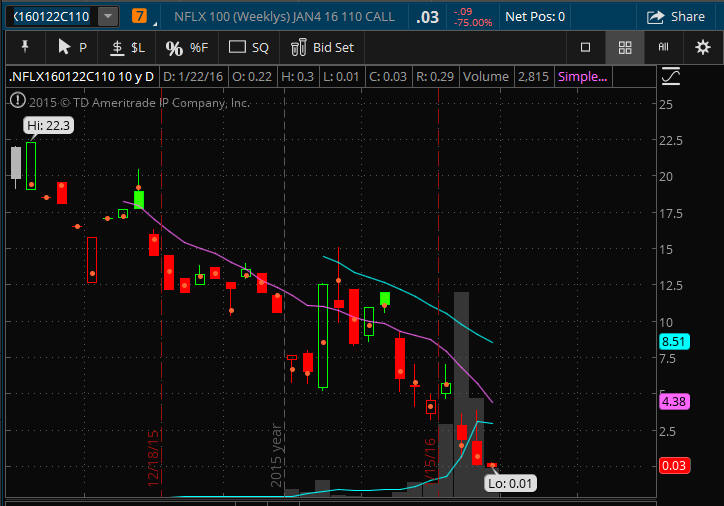
Task: Share the chart via Share button
Action: [676, 17]
